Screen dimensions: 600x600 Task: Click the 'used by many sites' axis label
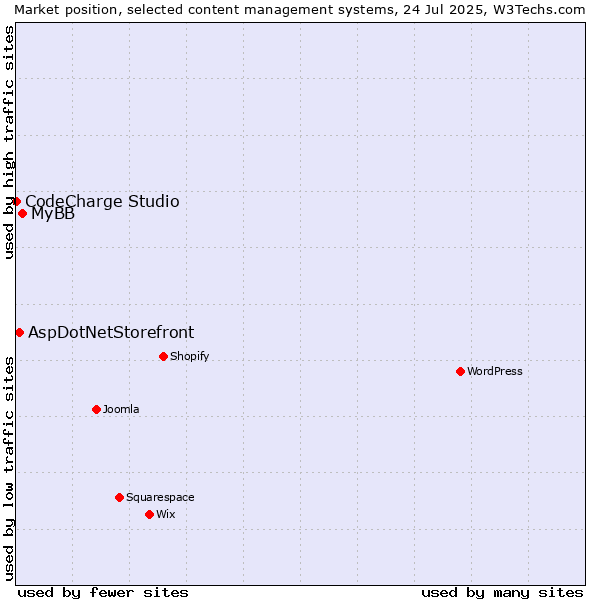pyautogui.click(x=502, y=593)
